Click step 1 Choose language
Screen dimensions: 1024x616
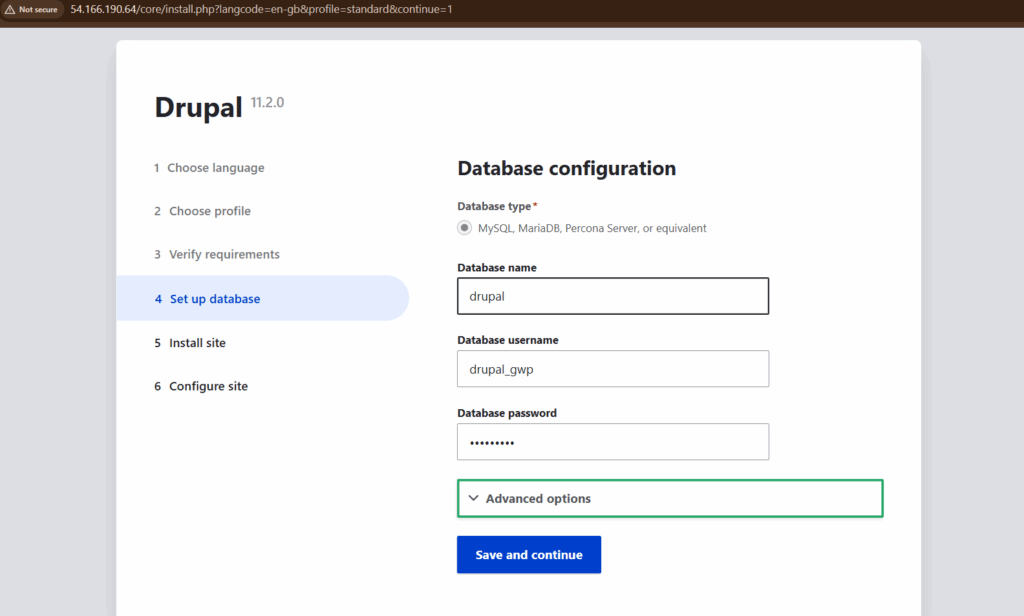[209, 168]
